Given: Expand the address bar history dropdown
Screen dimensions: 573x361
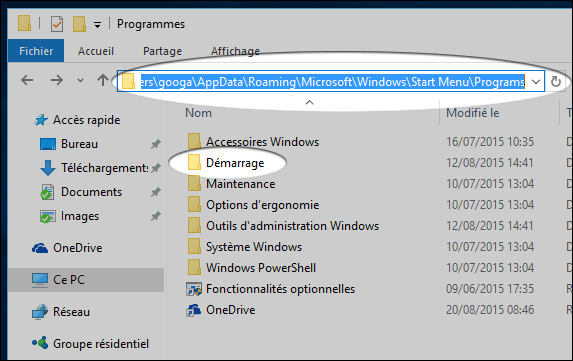Looking at the screenshot, I should [x=536, y=81].
